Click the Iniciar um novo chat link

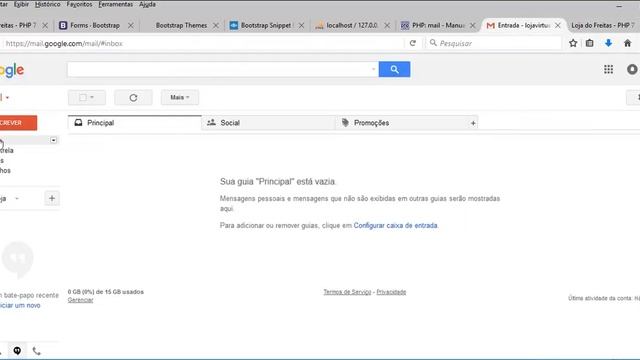[20, 305]
